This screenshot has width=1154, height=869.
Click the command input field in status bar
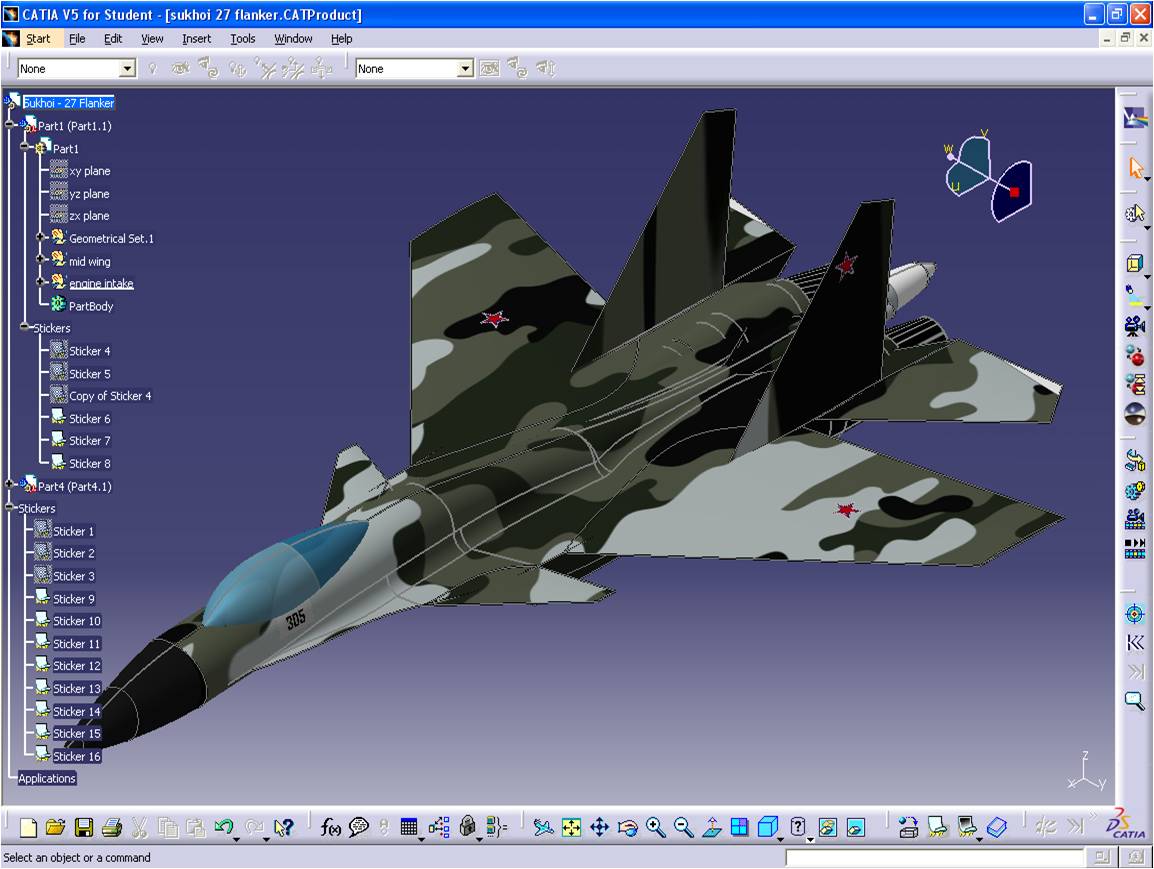pyautogui.click(x=934, y=857)
